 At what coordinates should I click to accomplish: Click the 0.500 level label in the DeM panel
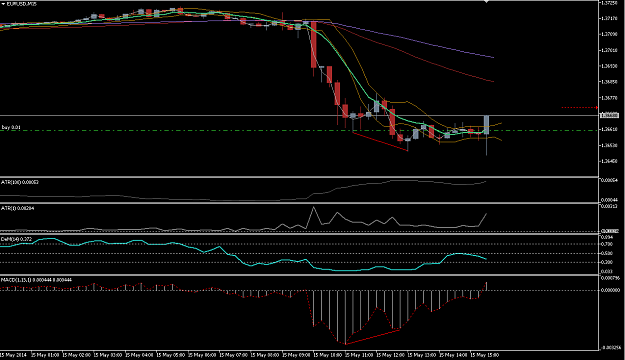(x=607, y=253)
